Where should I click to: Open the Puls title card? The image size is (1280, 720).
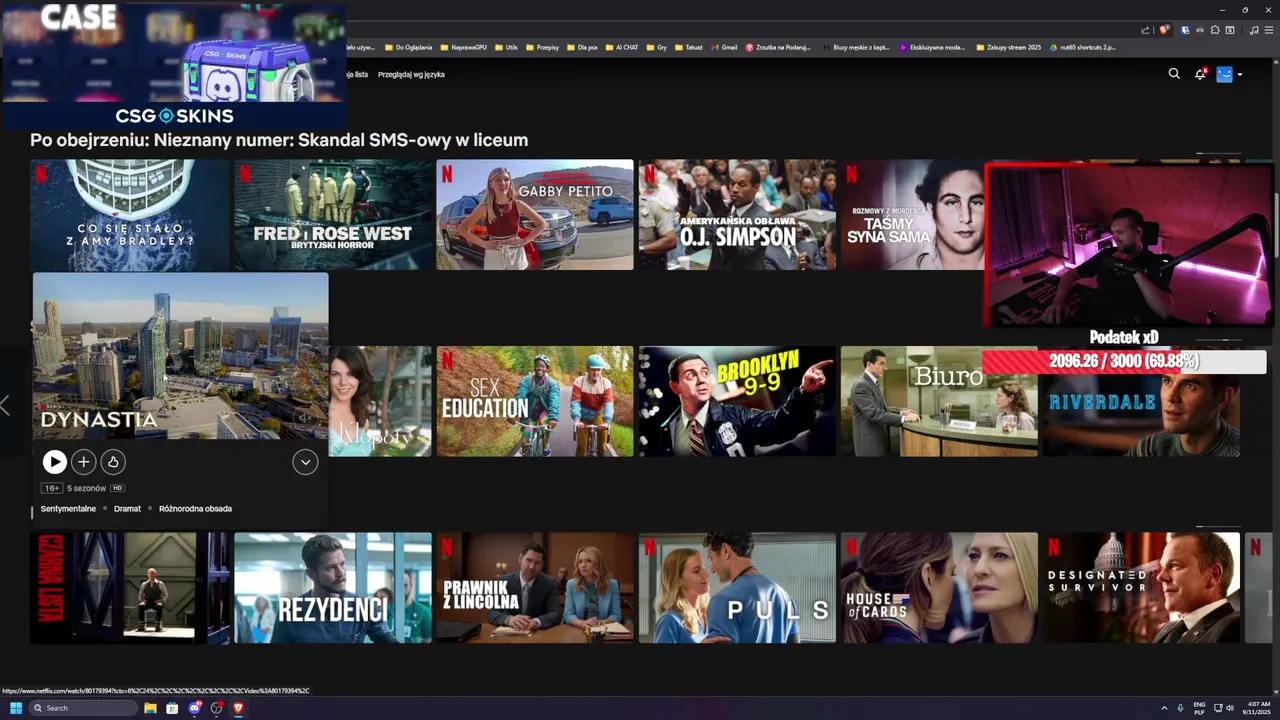pos(737,588)
